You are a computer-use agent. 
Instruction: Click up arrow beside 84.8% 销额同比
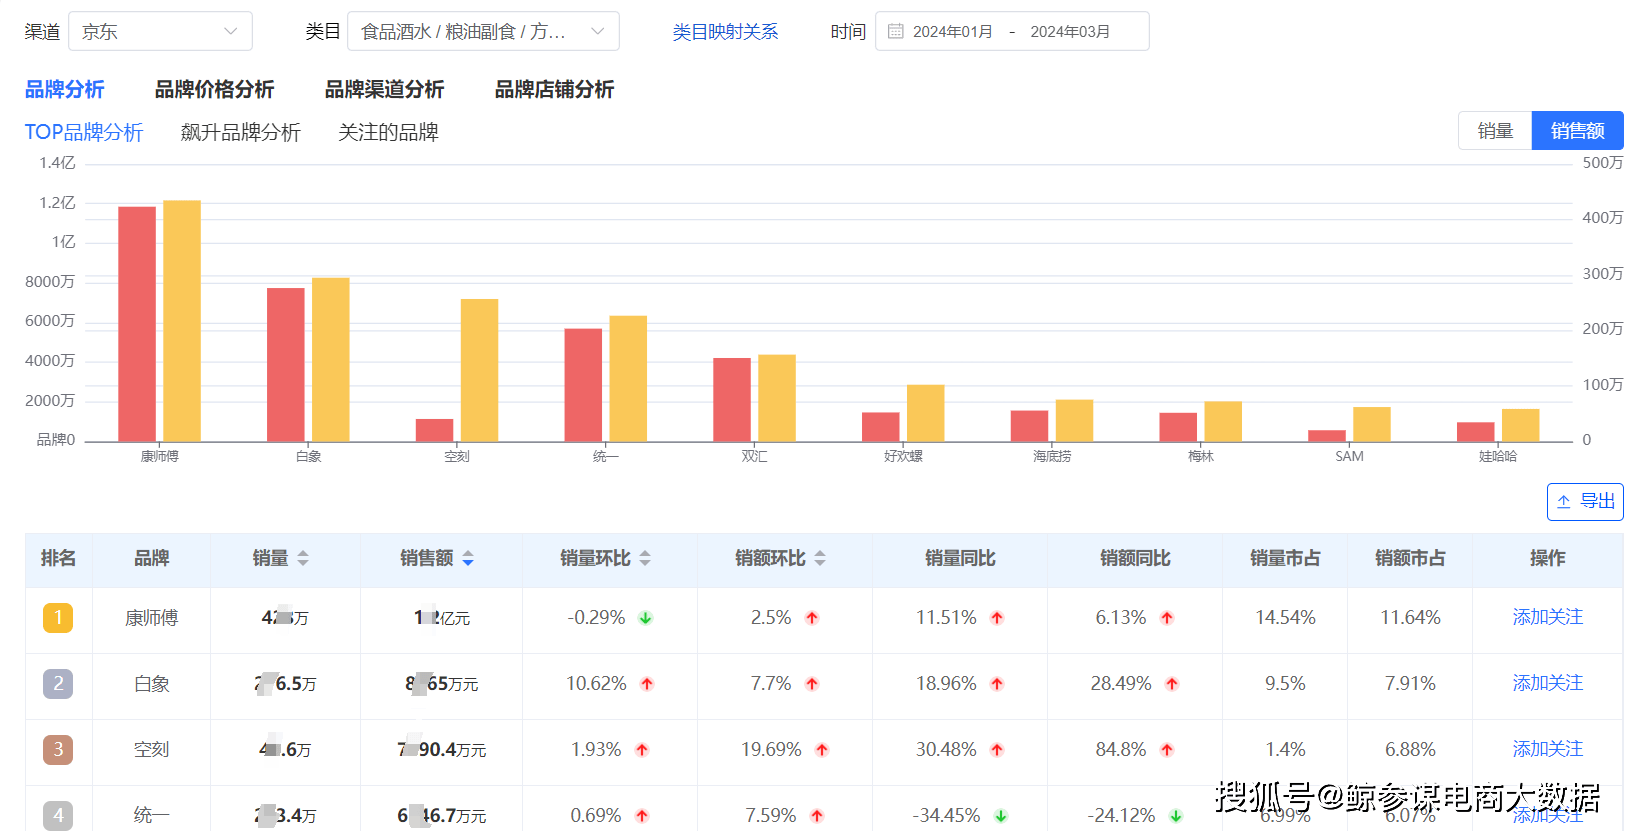1167,750
